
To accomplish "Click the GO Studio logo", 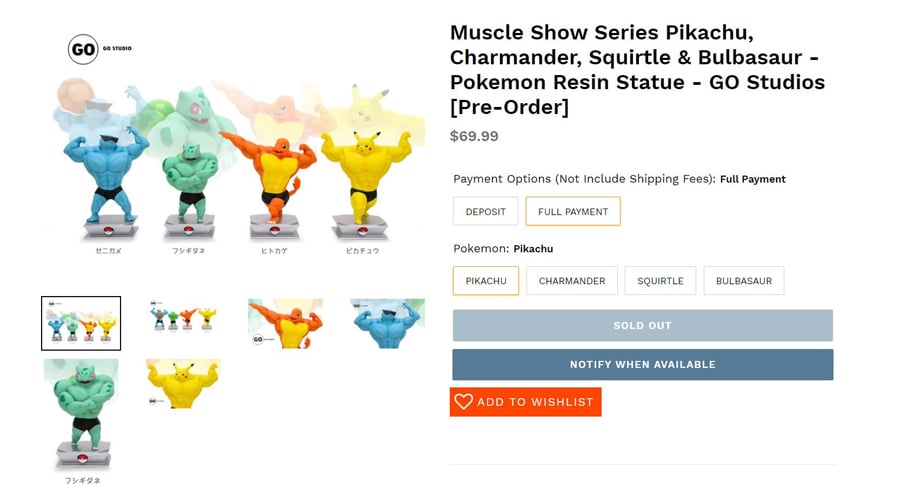I will click(x=83, y=48).
